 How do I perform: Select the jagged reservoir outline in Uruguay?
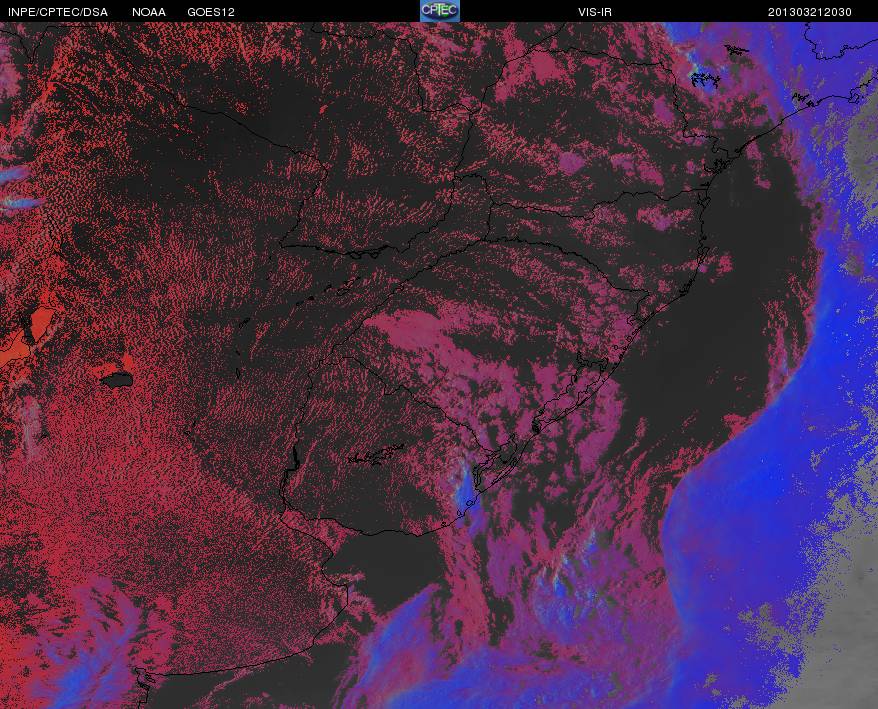376,454
